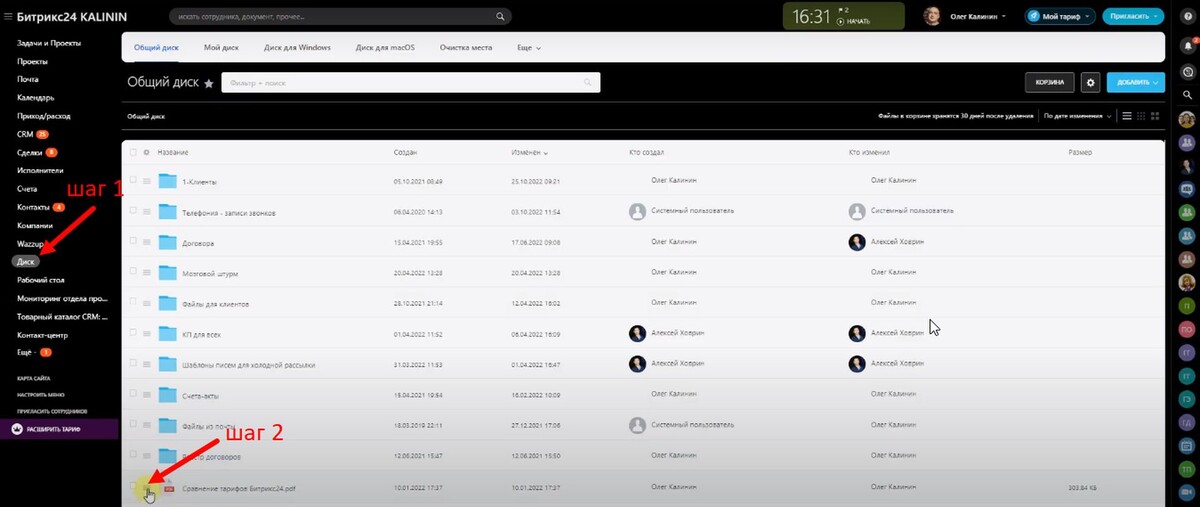Click magnifier icon in top global search

499,17
